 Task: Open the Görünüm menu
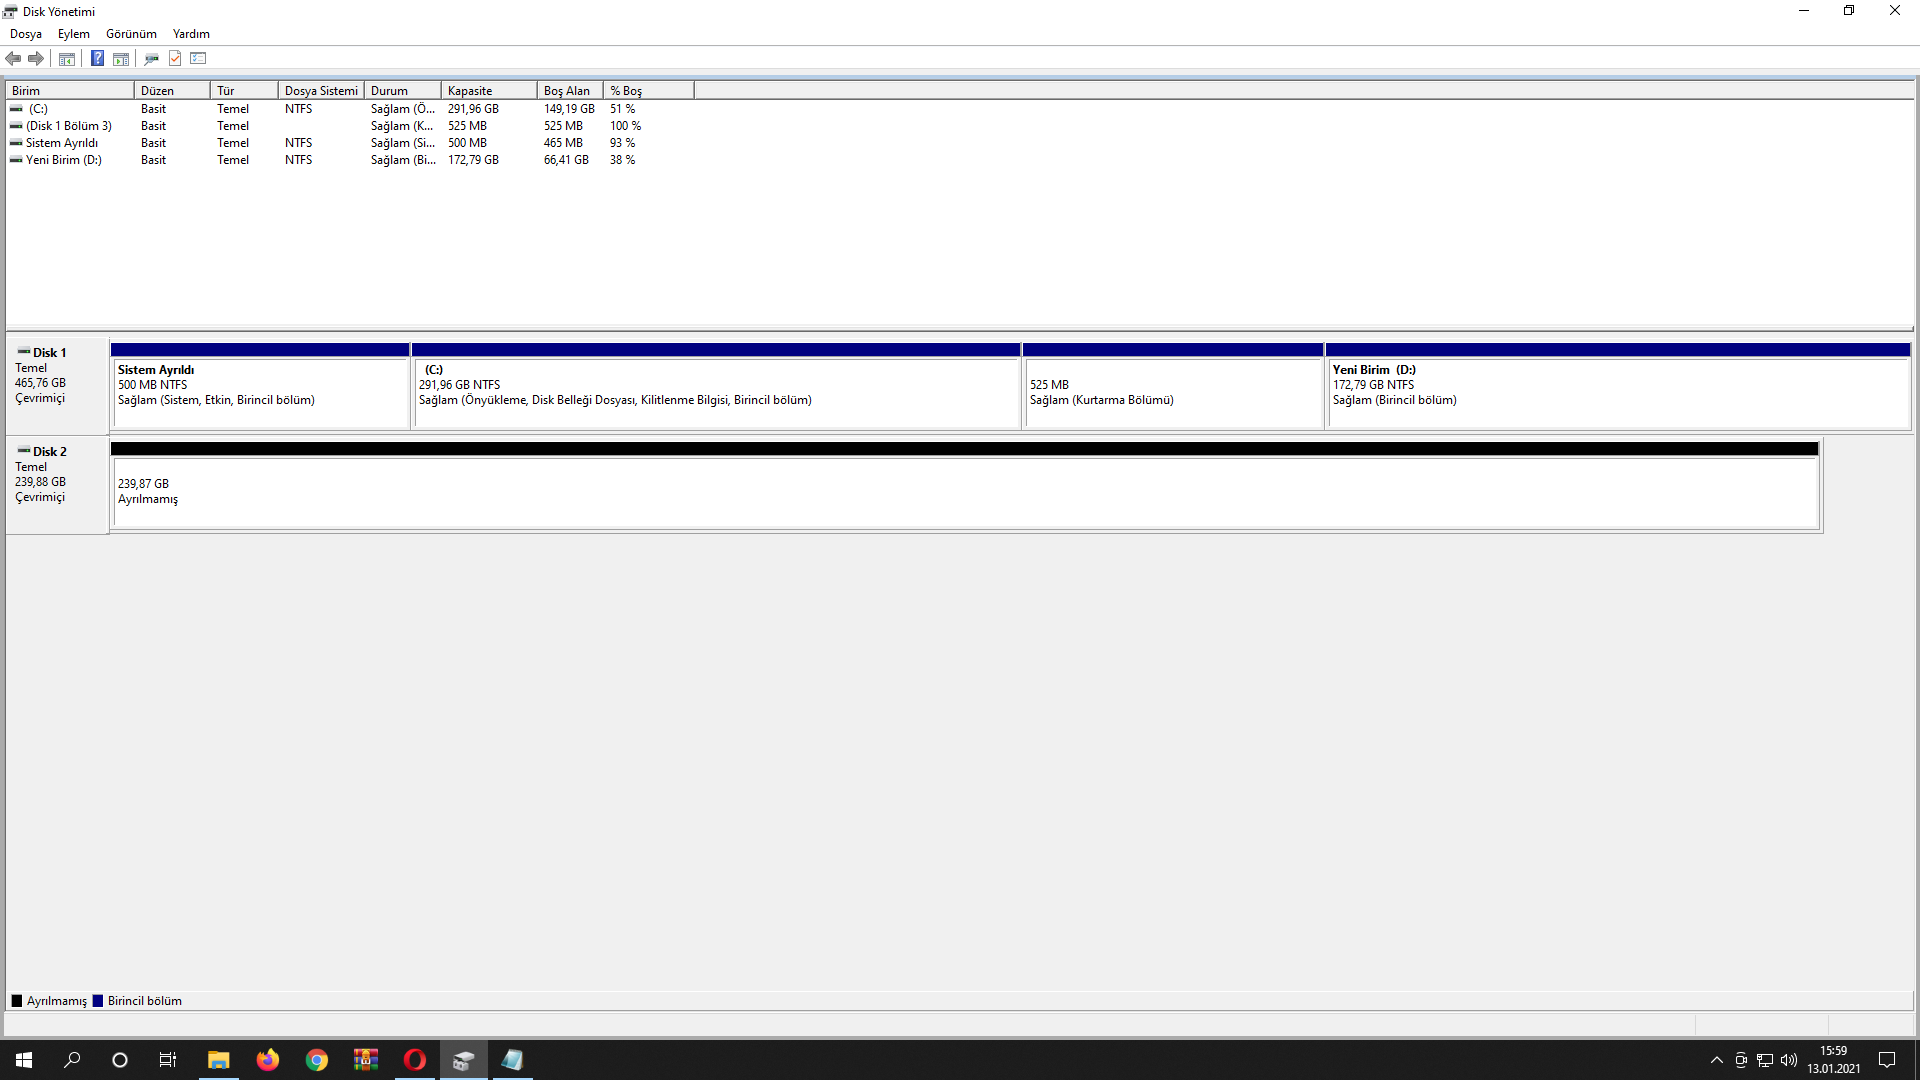(x=131, y=34)
